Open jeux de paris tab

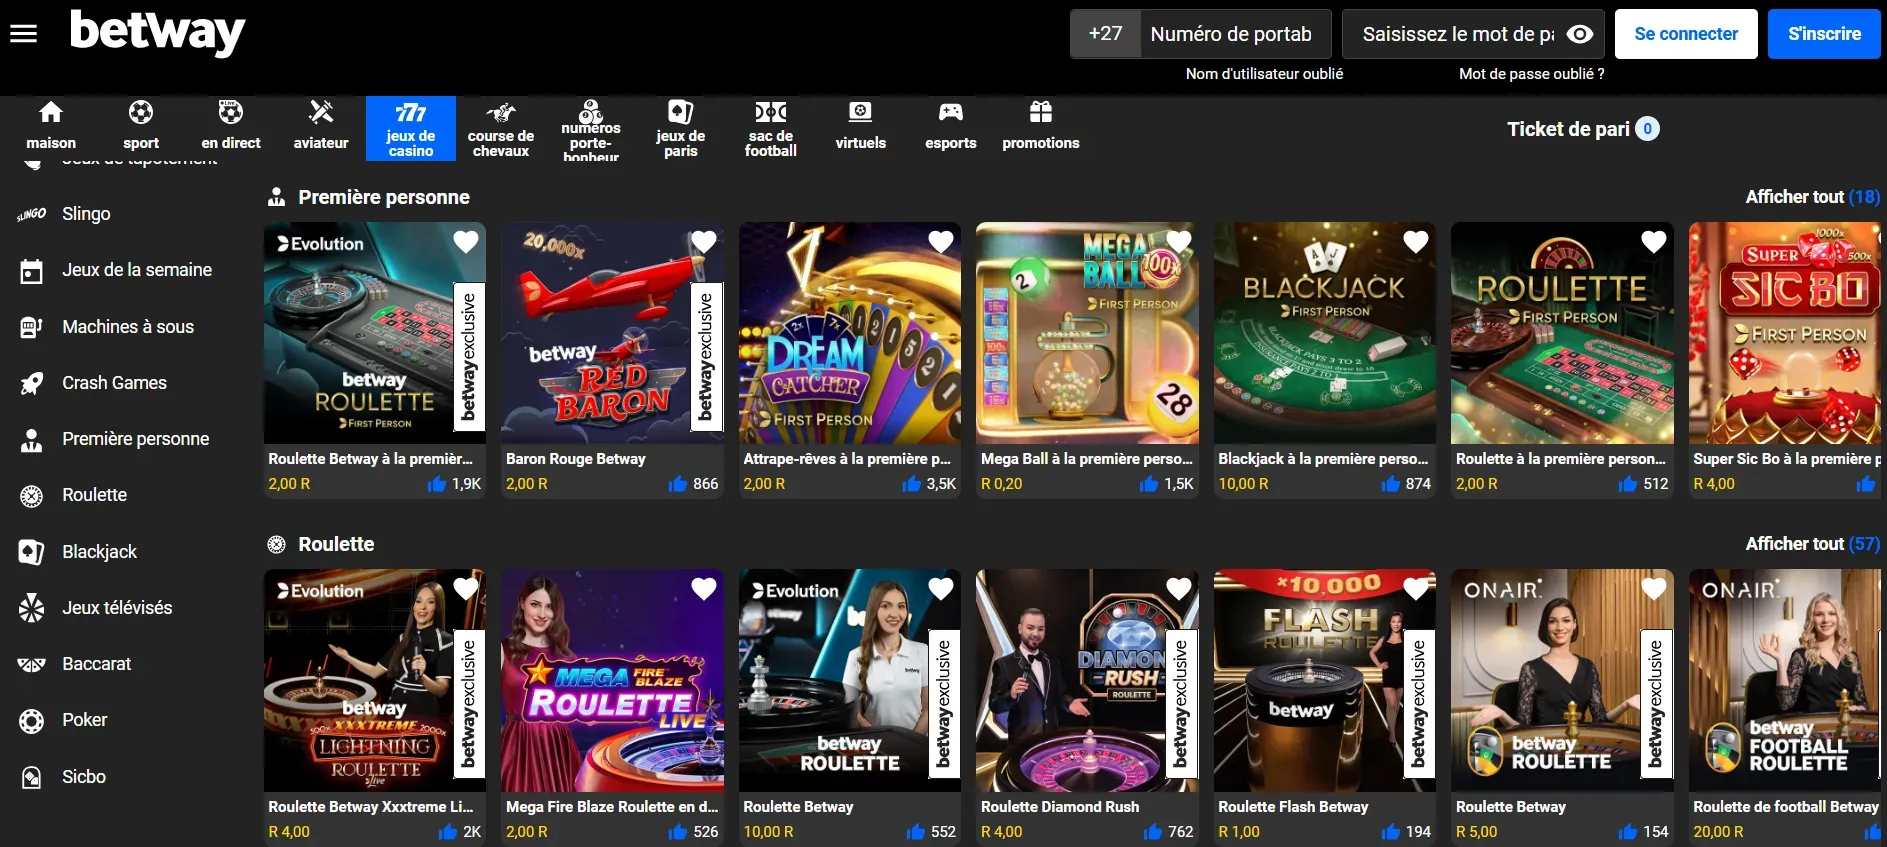(681, 127)
